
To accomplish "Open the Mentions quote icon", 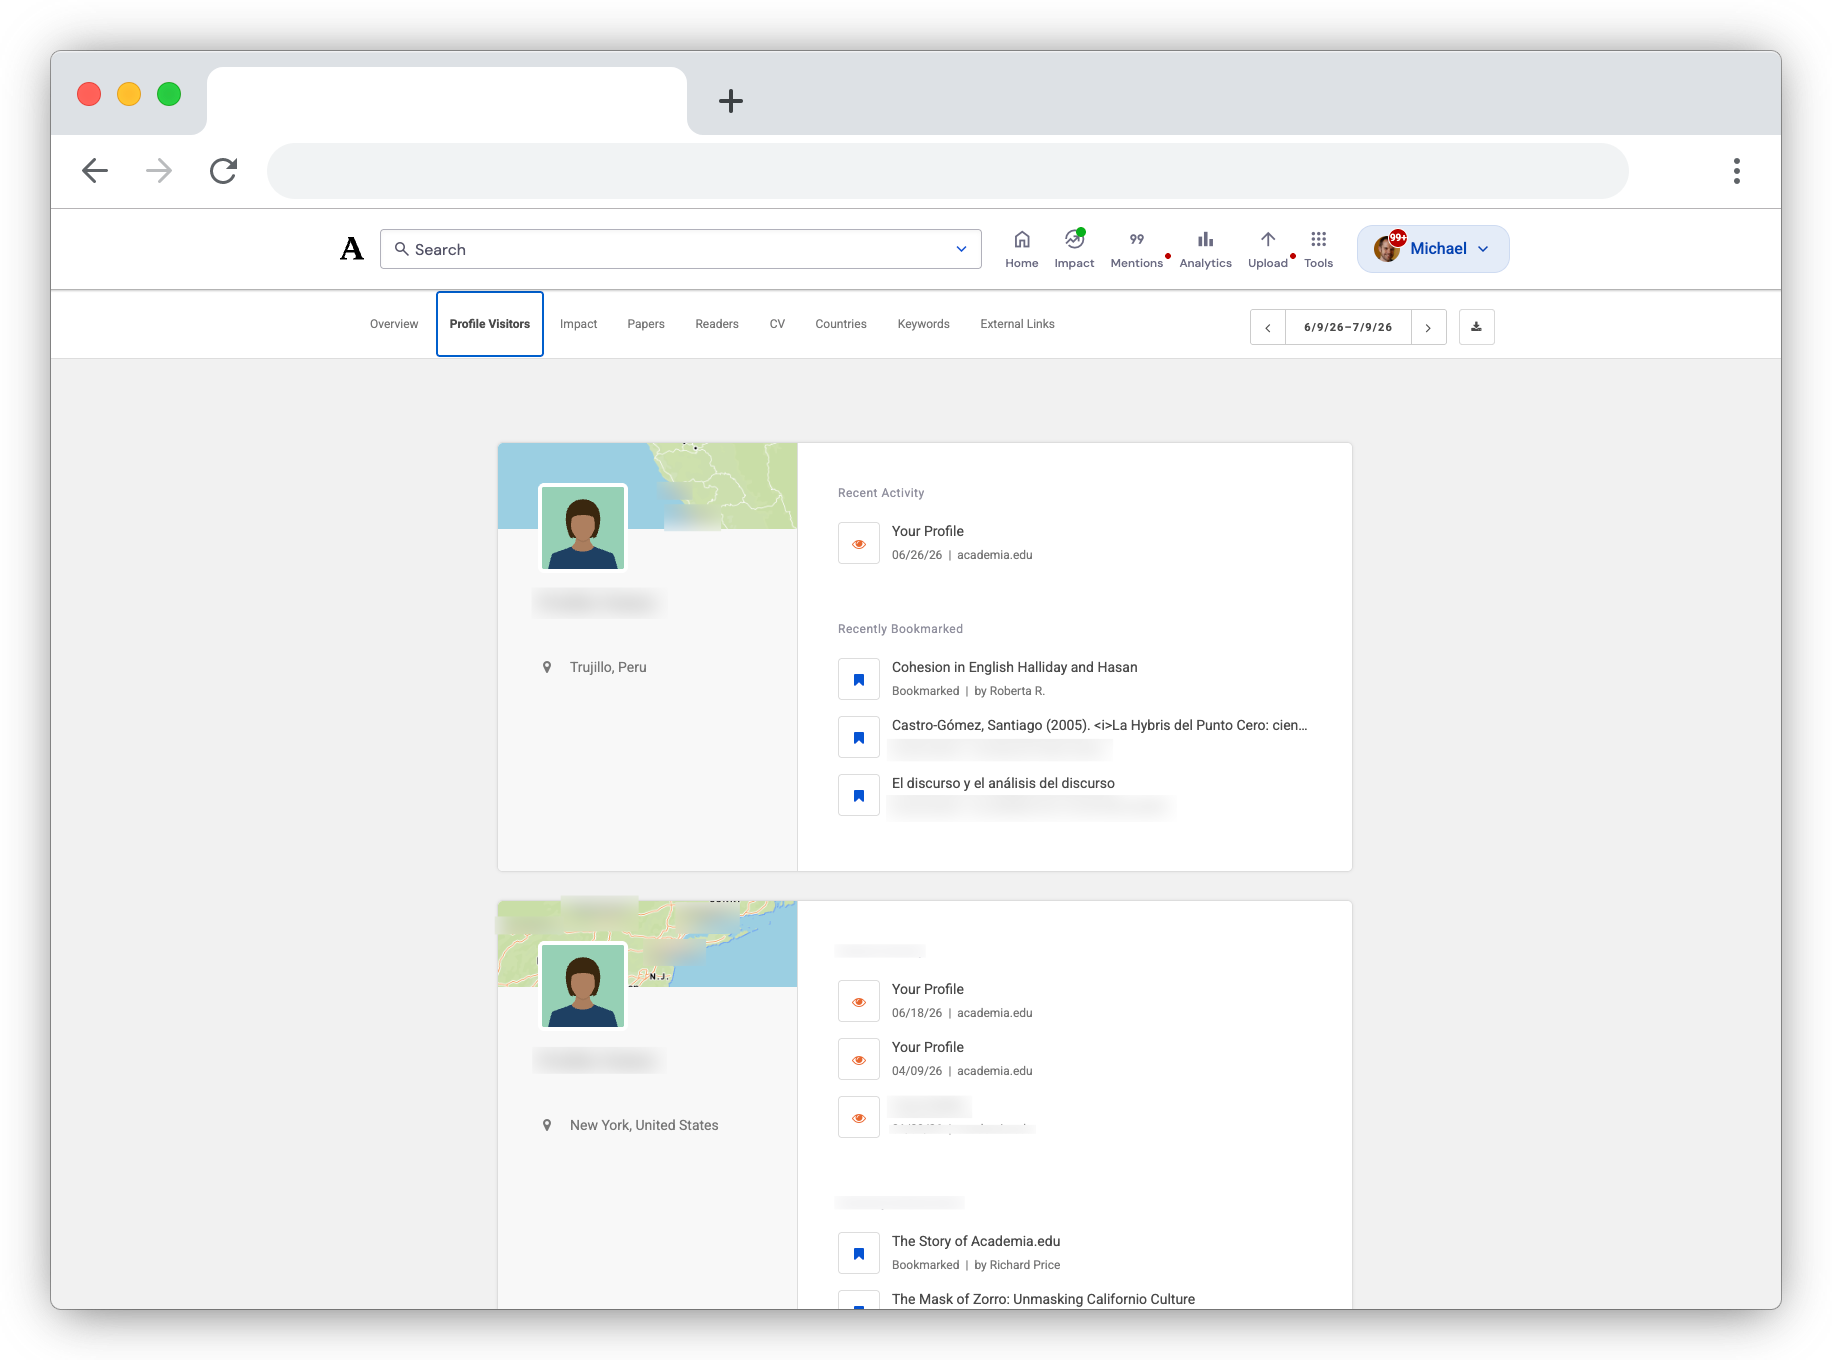I will click(x=1136, y=240).
